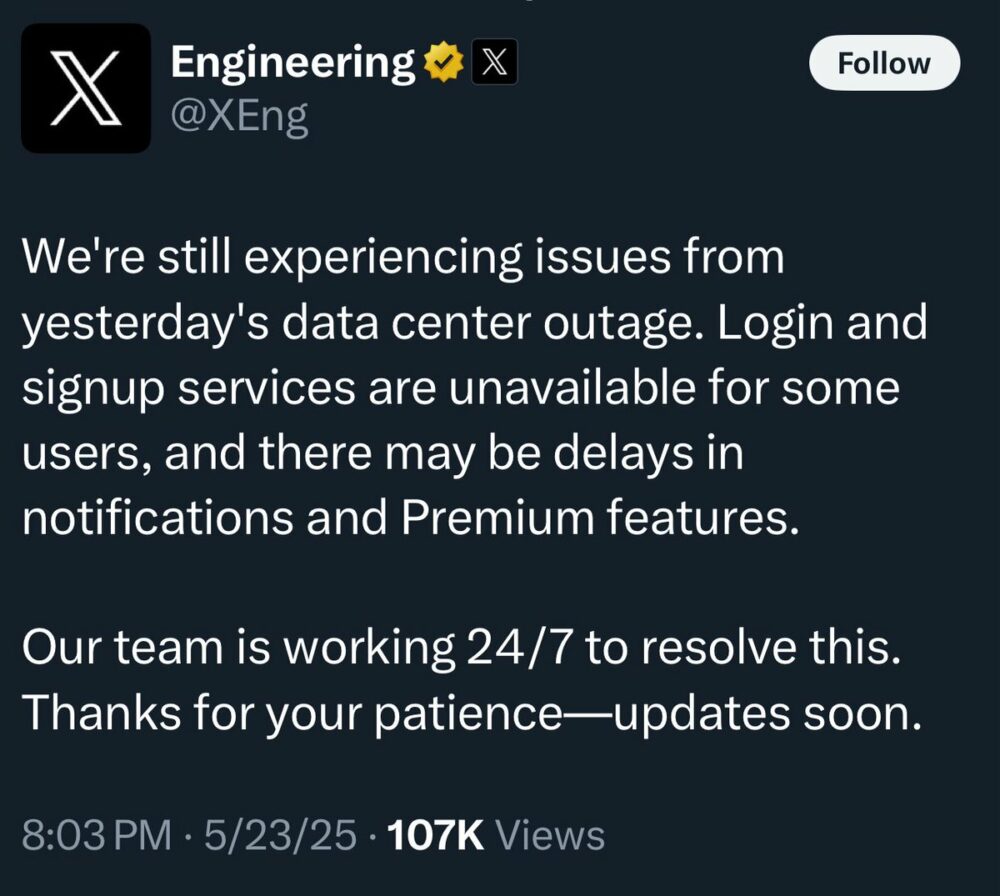Click the words "signup services" in post
This screenshot has height=896, width=1000.
point(189,388)
